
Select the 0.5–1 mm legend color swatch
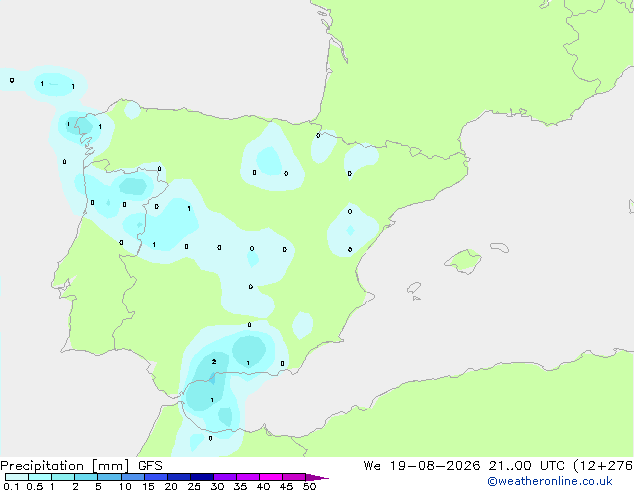point(40,477)
